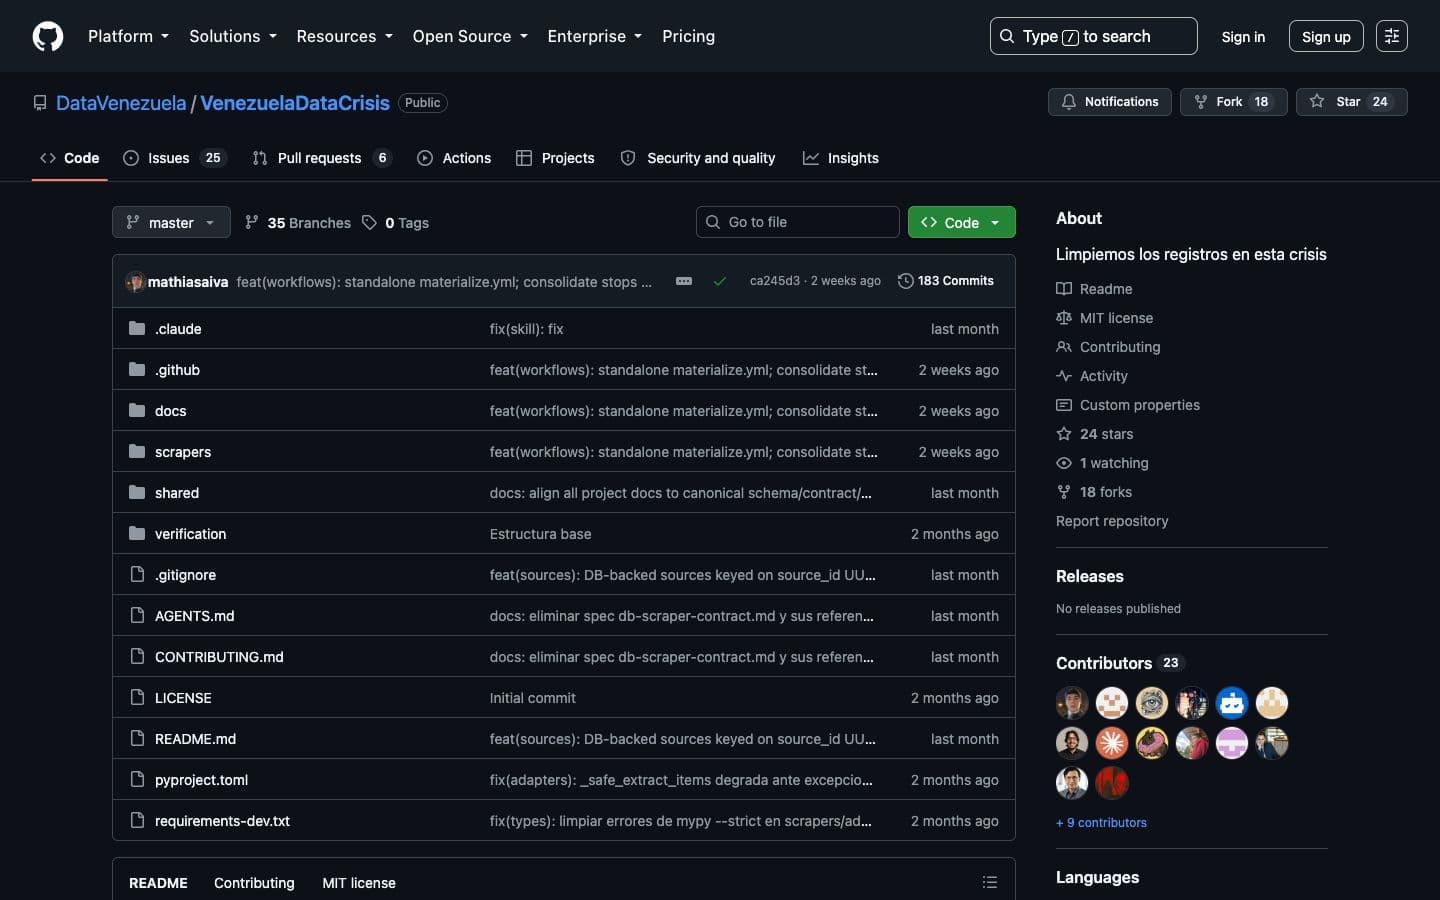Expand the Platform menu

[128, 36]
